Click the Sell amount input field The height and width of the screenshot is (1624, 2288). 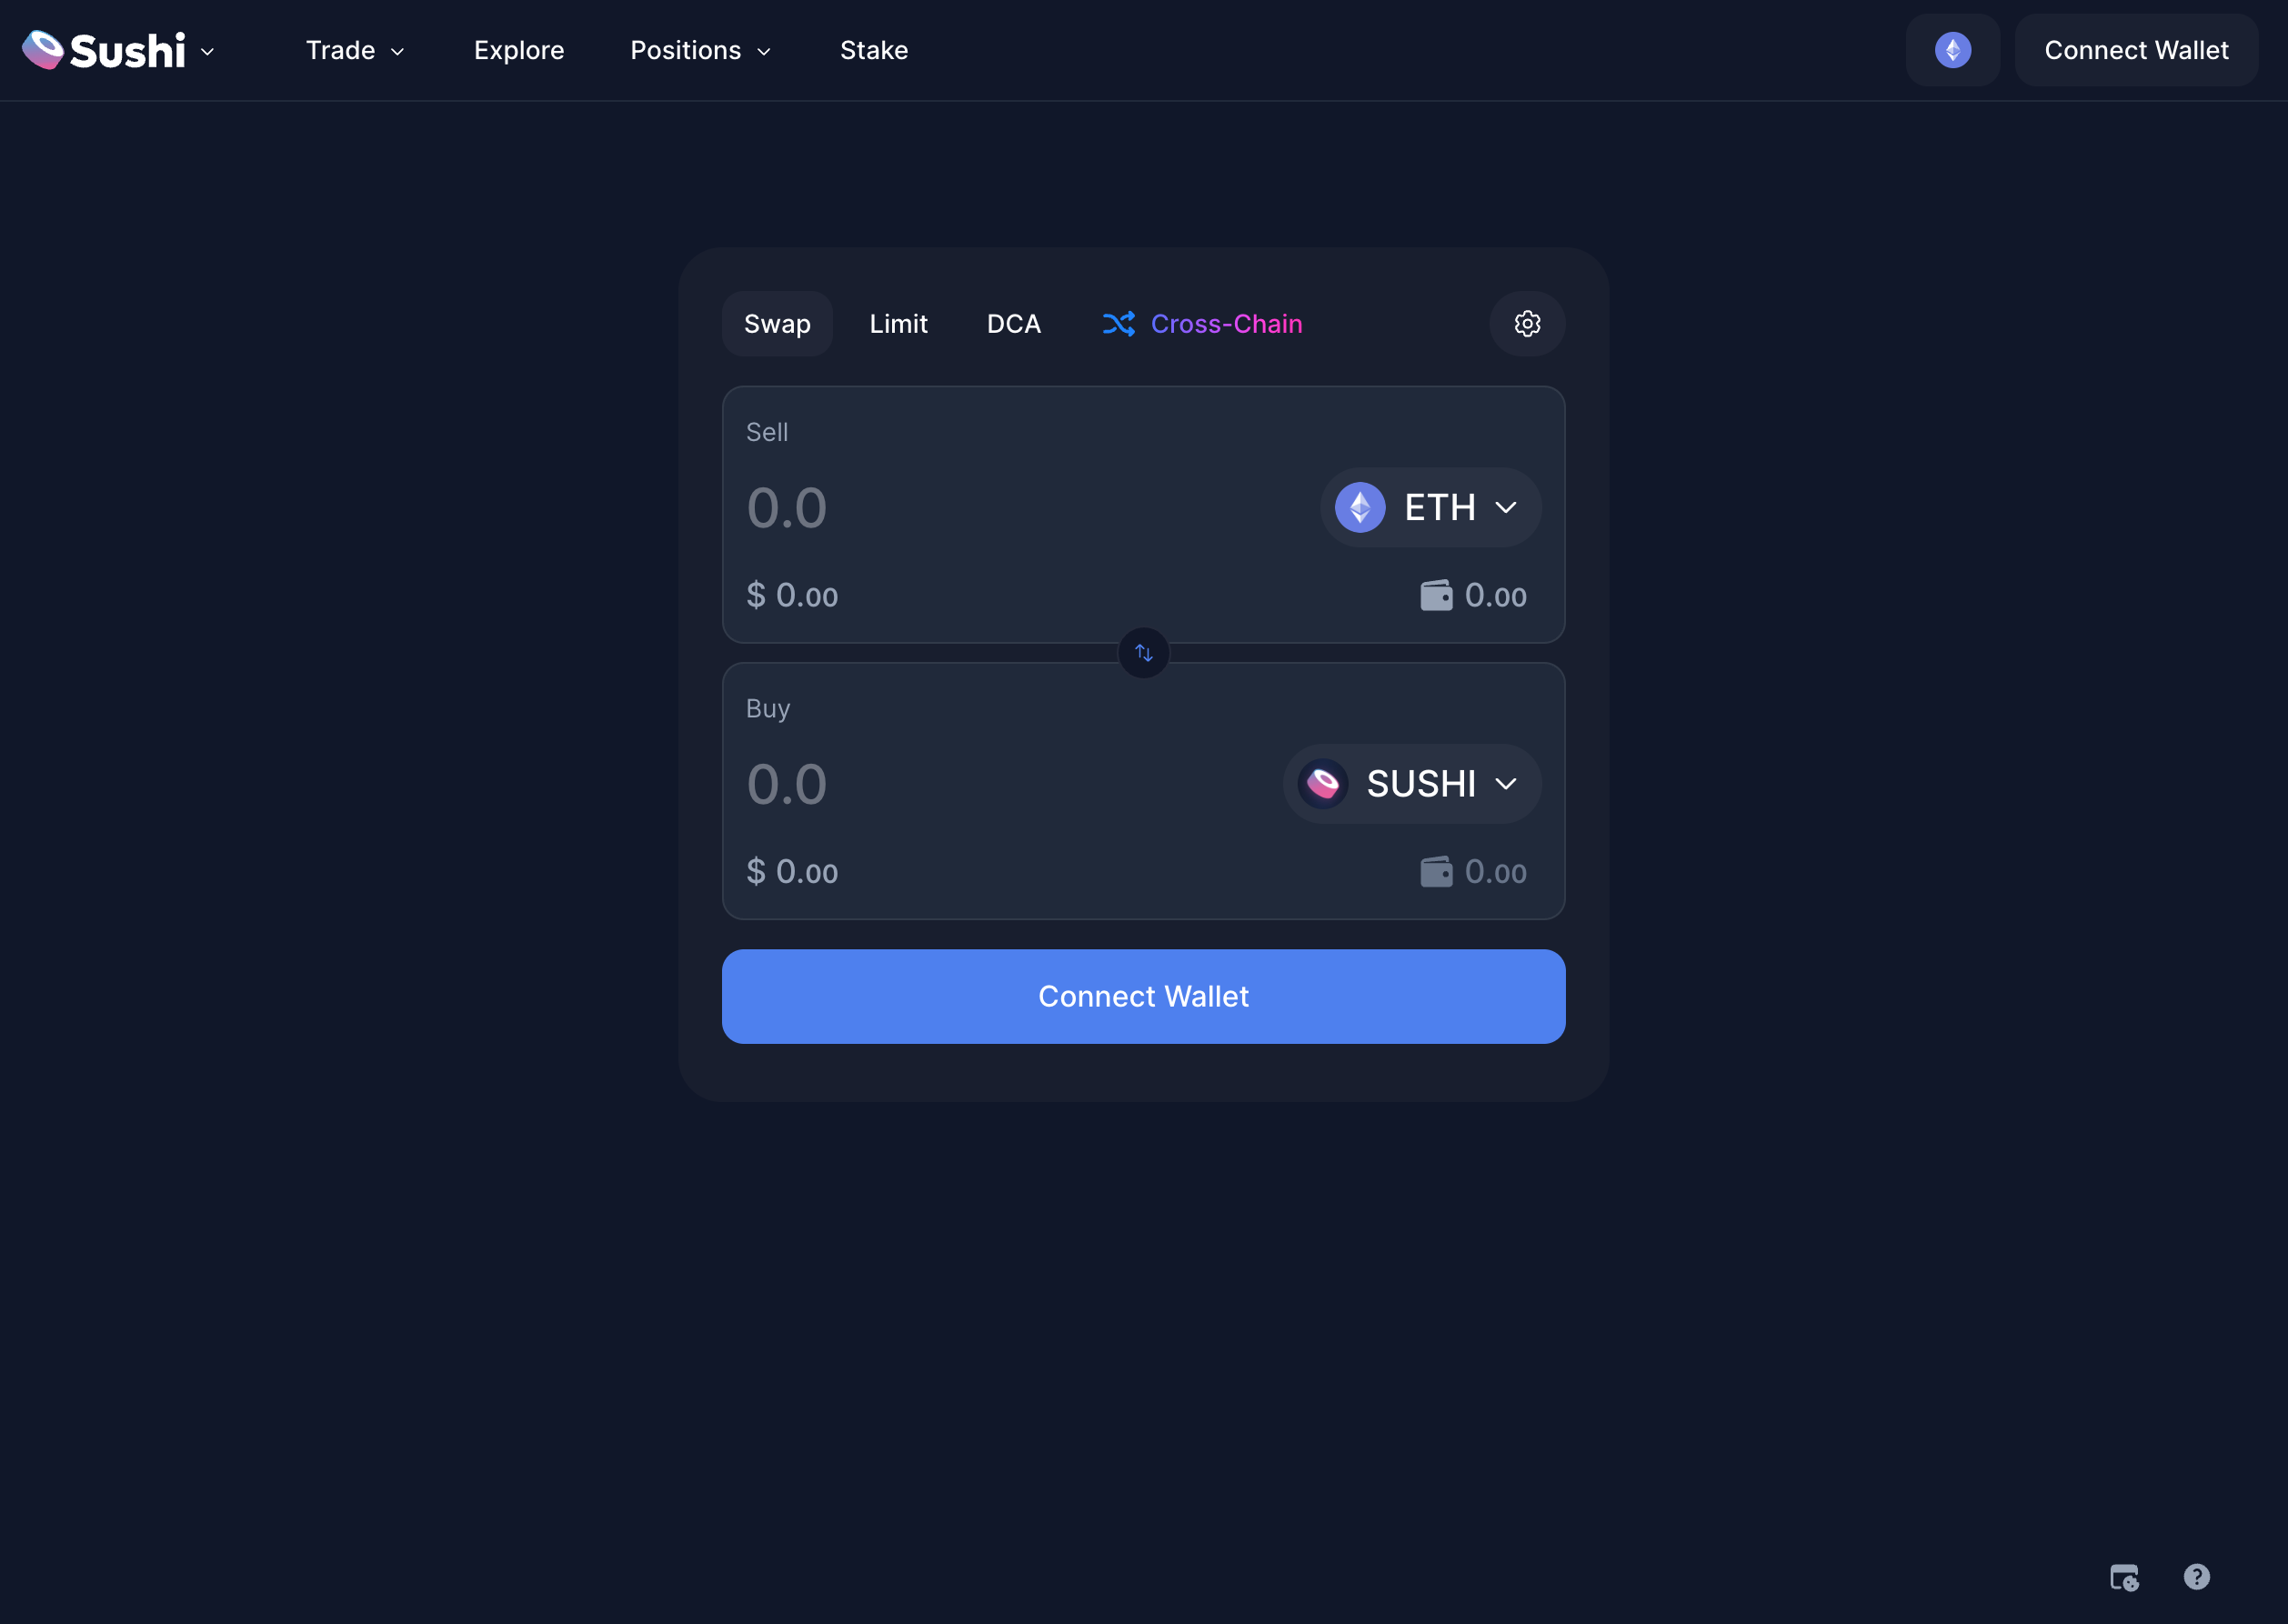click(x=1000, y=508)
